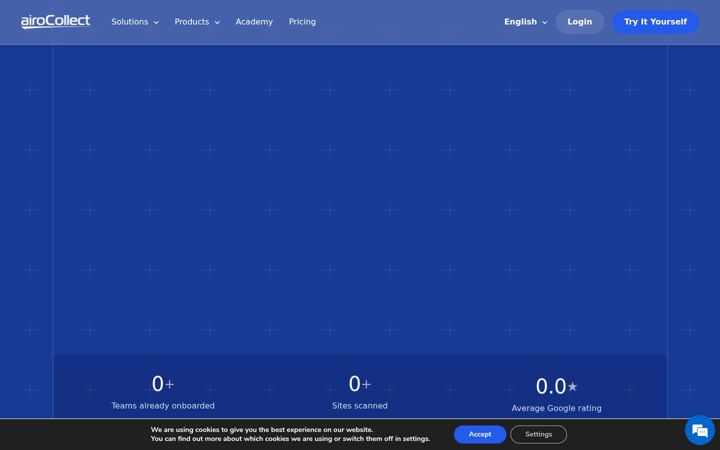Expand the Solutions dropdown menu
The image size is (720, 450).
tap(135, 22)
